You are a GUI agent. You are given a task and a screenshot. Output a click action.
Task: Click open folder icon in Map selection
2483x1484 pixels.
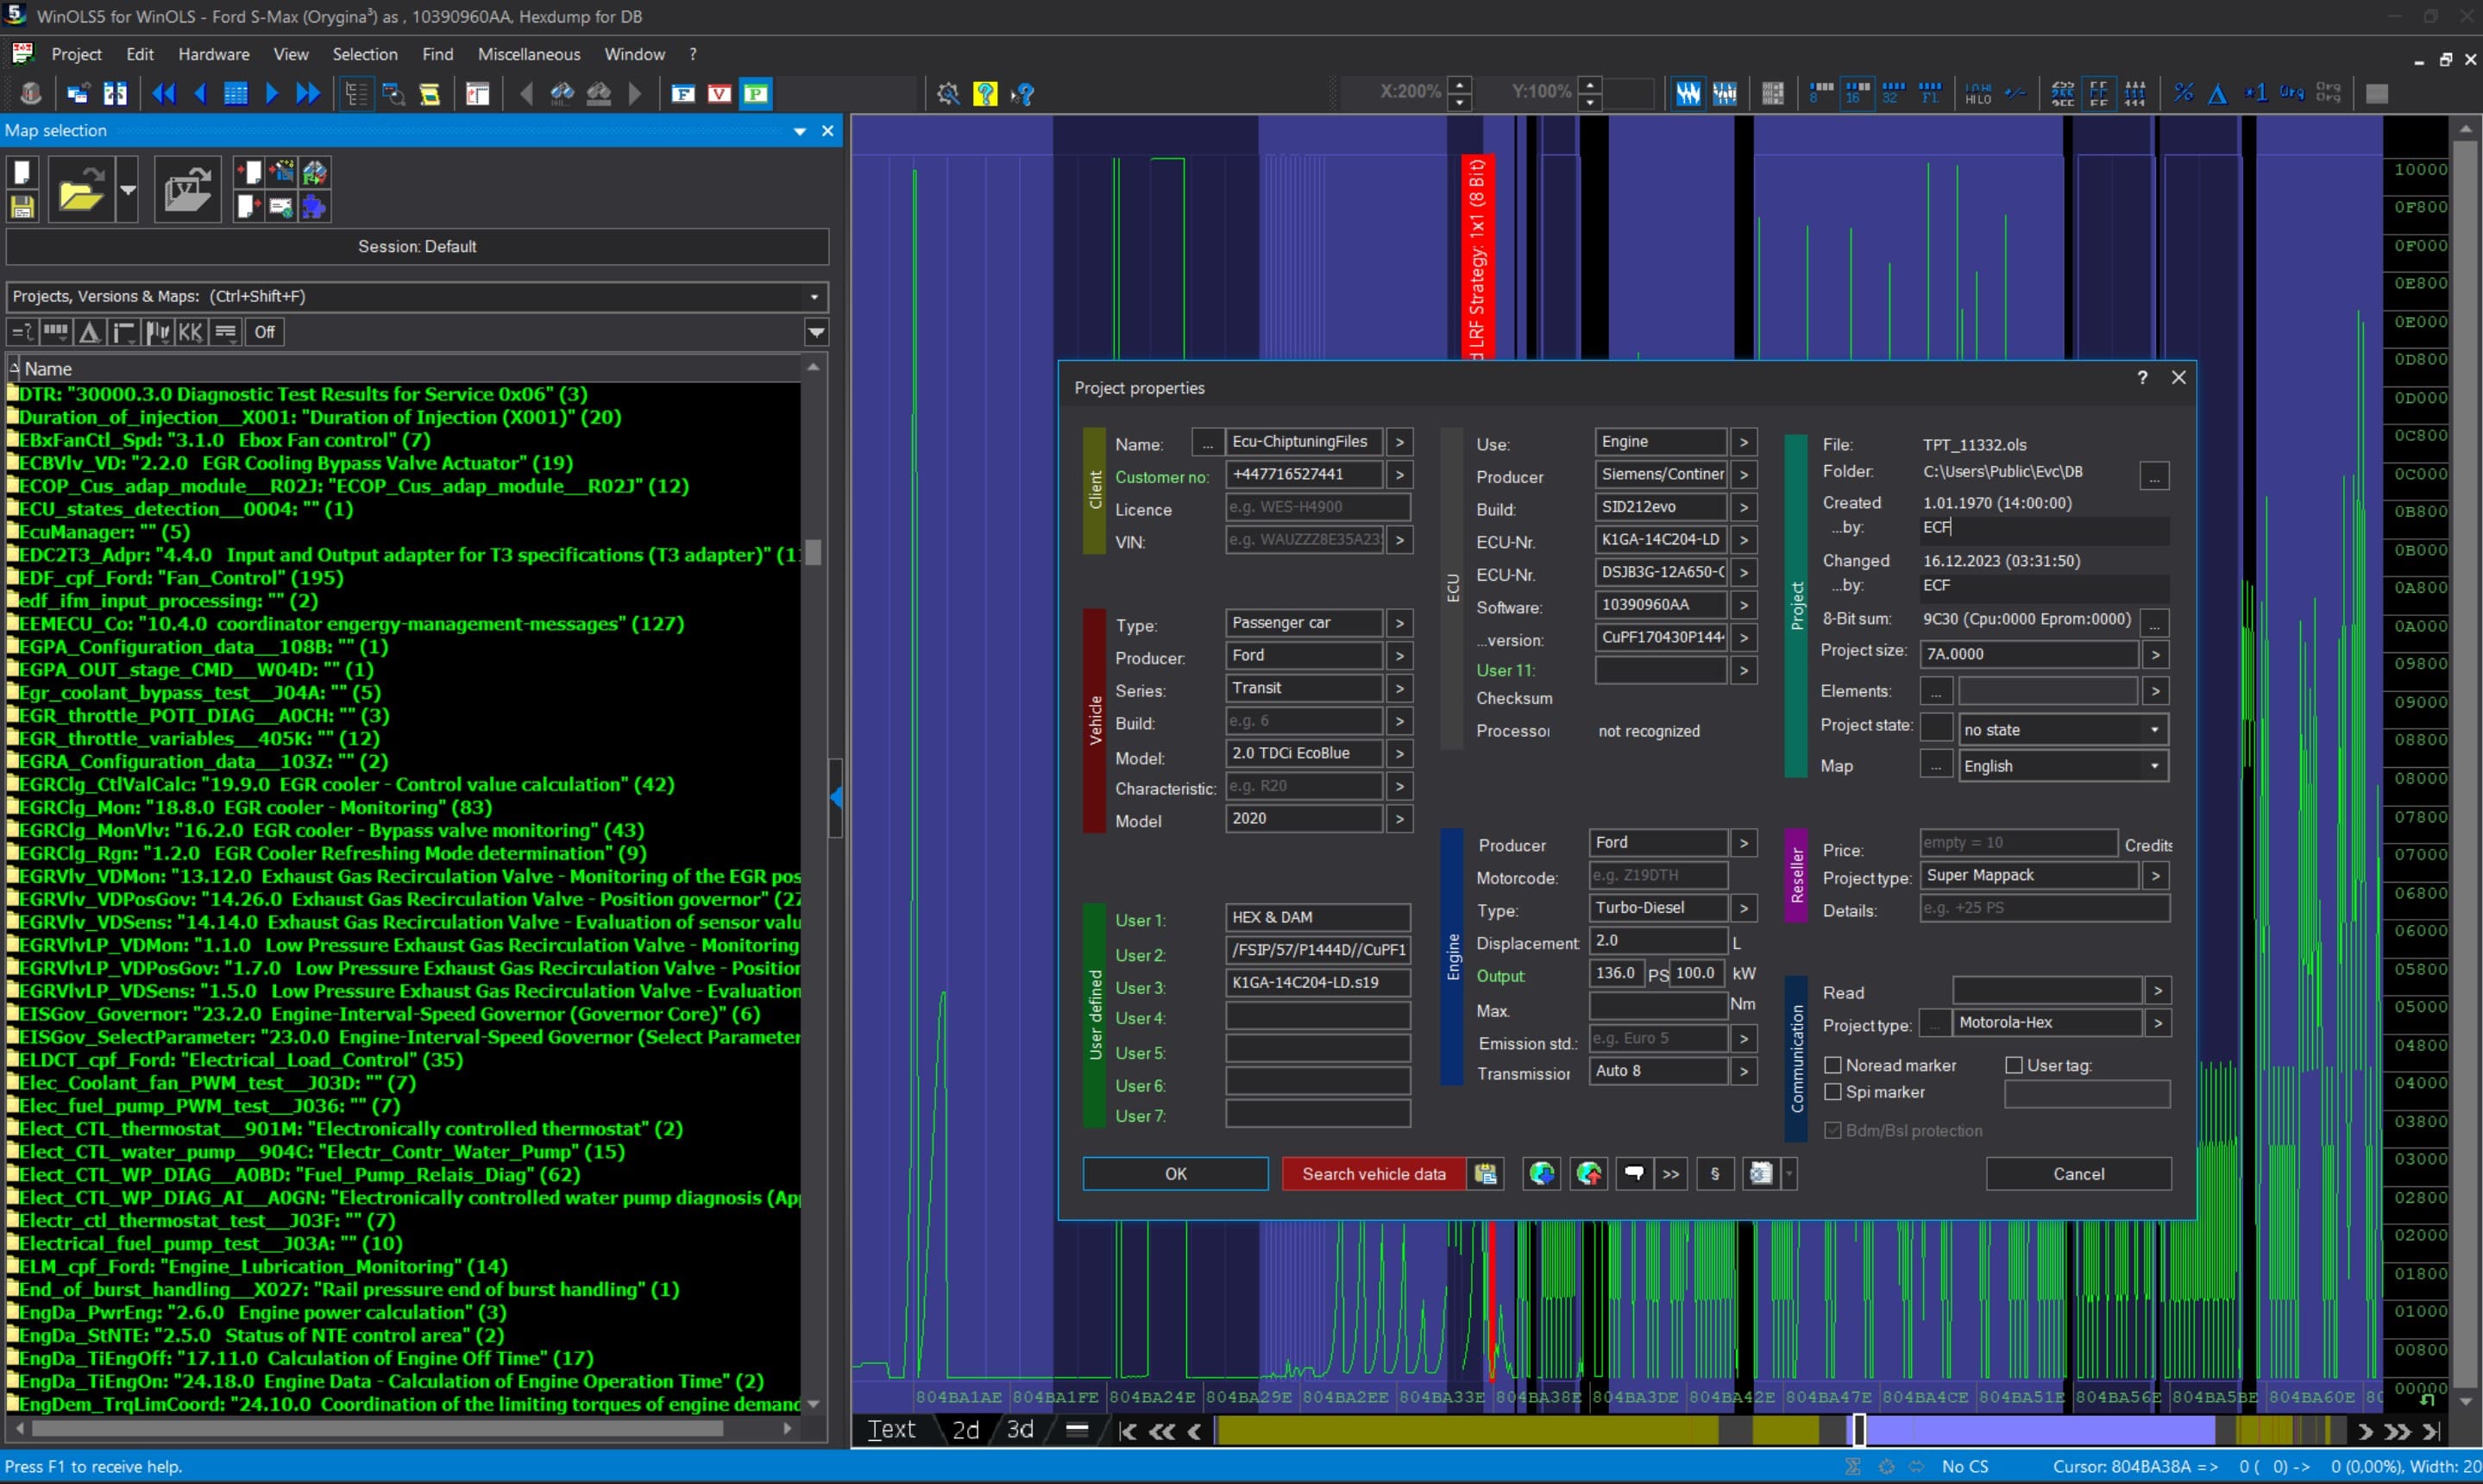(x=81, y=189)
